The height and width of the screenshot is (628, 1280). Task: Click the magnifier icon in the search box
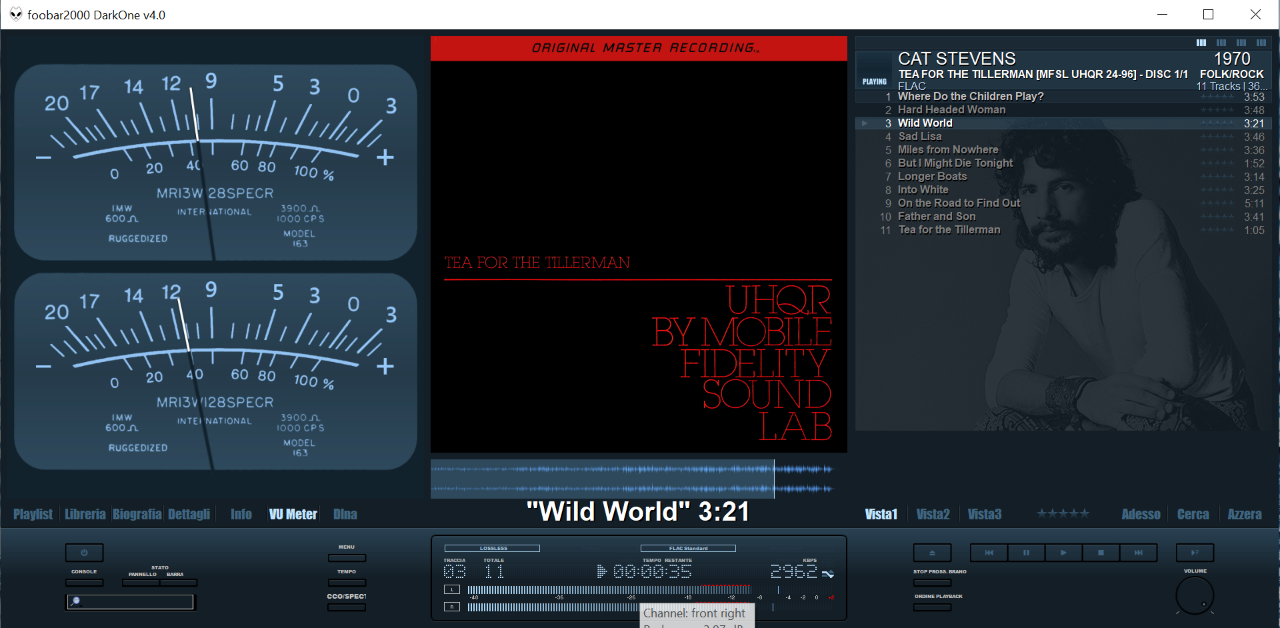(x=75, y=601)
